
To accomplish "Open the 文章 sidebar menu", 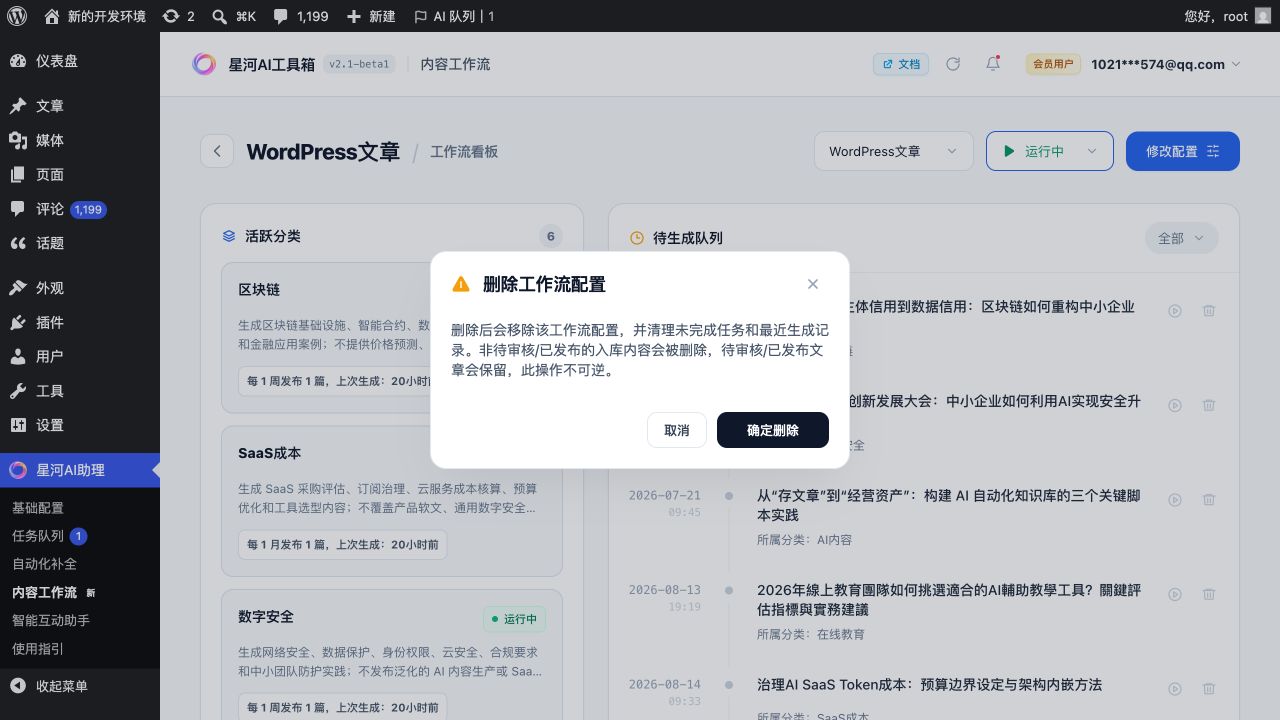I will [x=80, y=106].
